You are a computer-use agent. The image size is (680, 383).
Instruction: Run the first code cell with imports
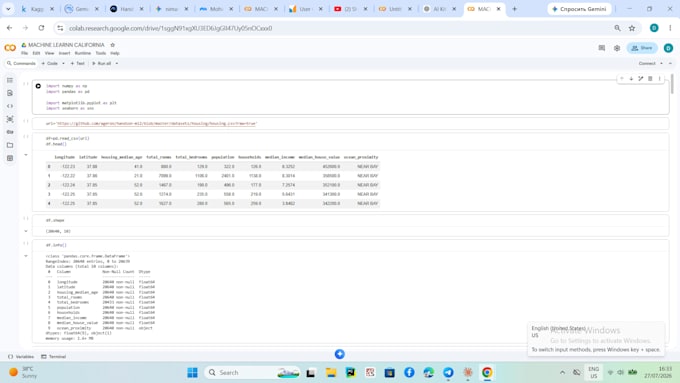(x=38, y=86)
